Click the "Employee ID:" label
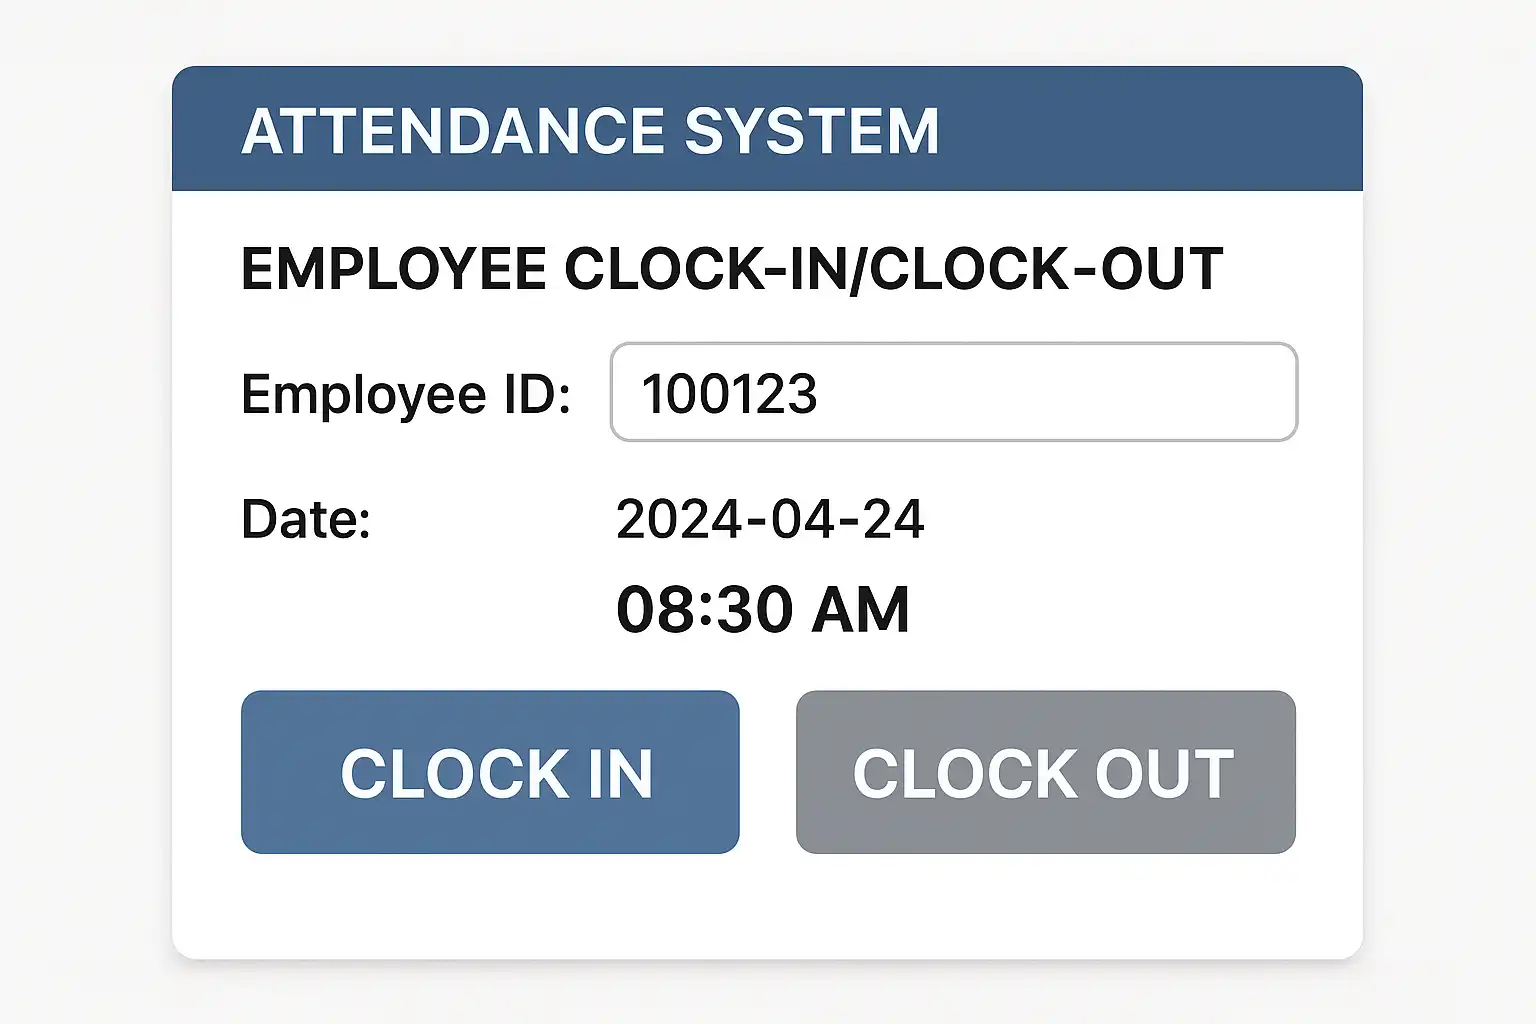Image resolution: width=1536 pixels, height=1024 pixels. click(406, 394)
